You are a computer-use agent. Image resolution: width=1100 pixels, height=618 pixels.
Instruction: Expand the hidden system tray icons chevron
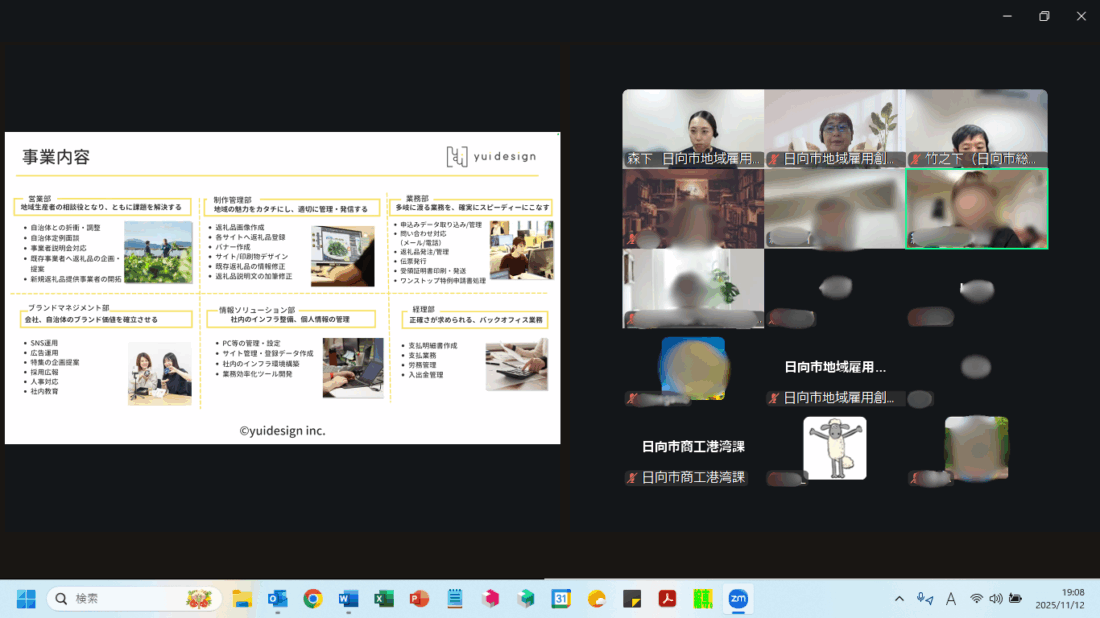(x=899, y=599)
